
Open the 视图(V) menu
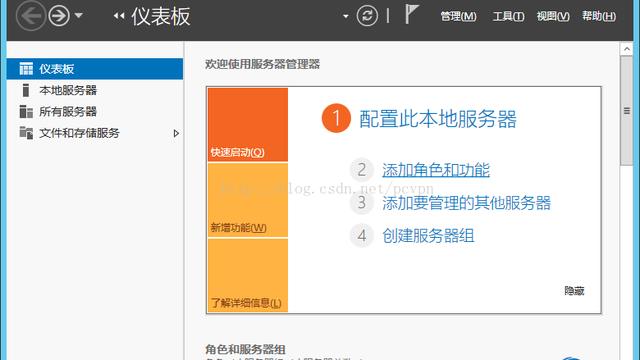[x=553, y=16]
